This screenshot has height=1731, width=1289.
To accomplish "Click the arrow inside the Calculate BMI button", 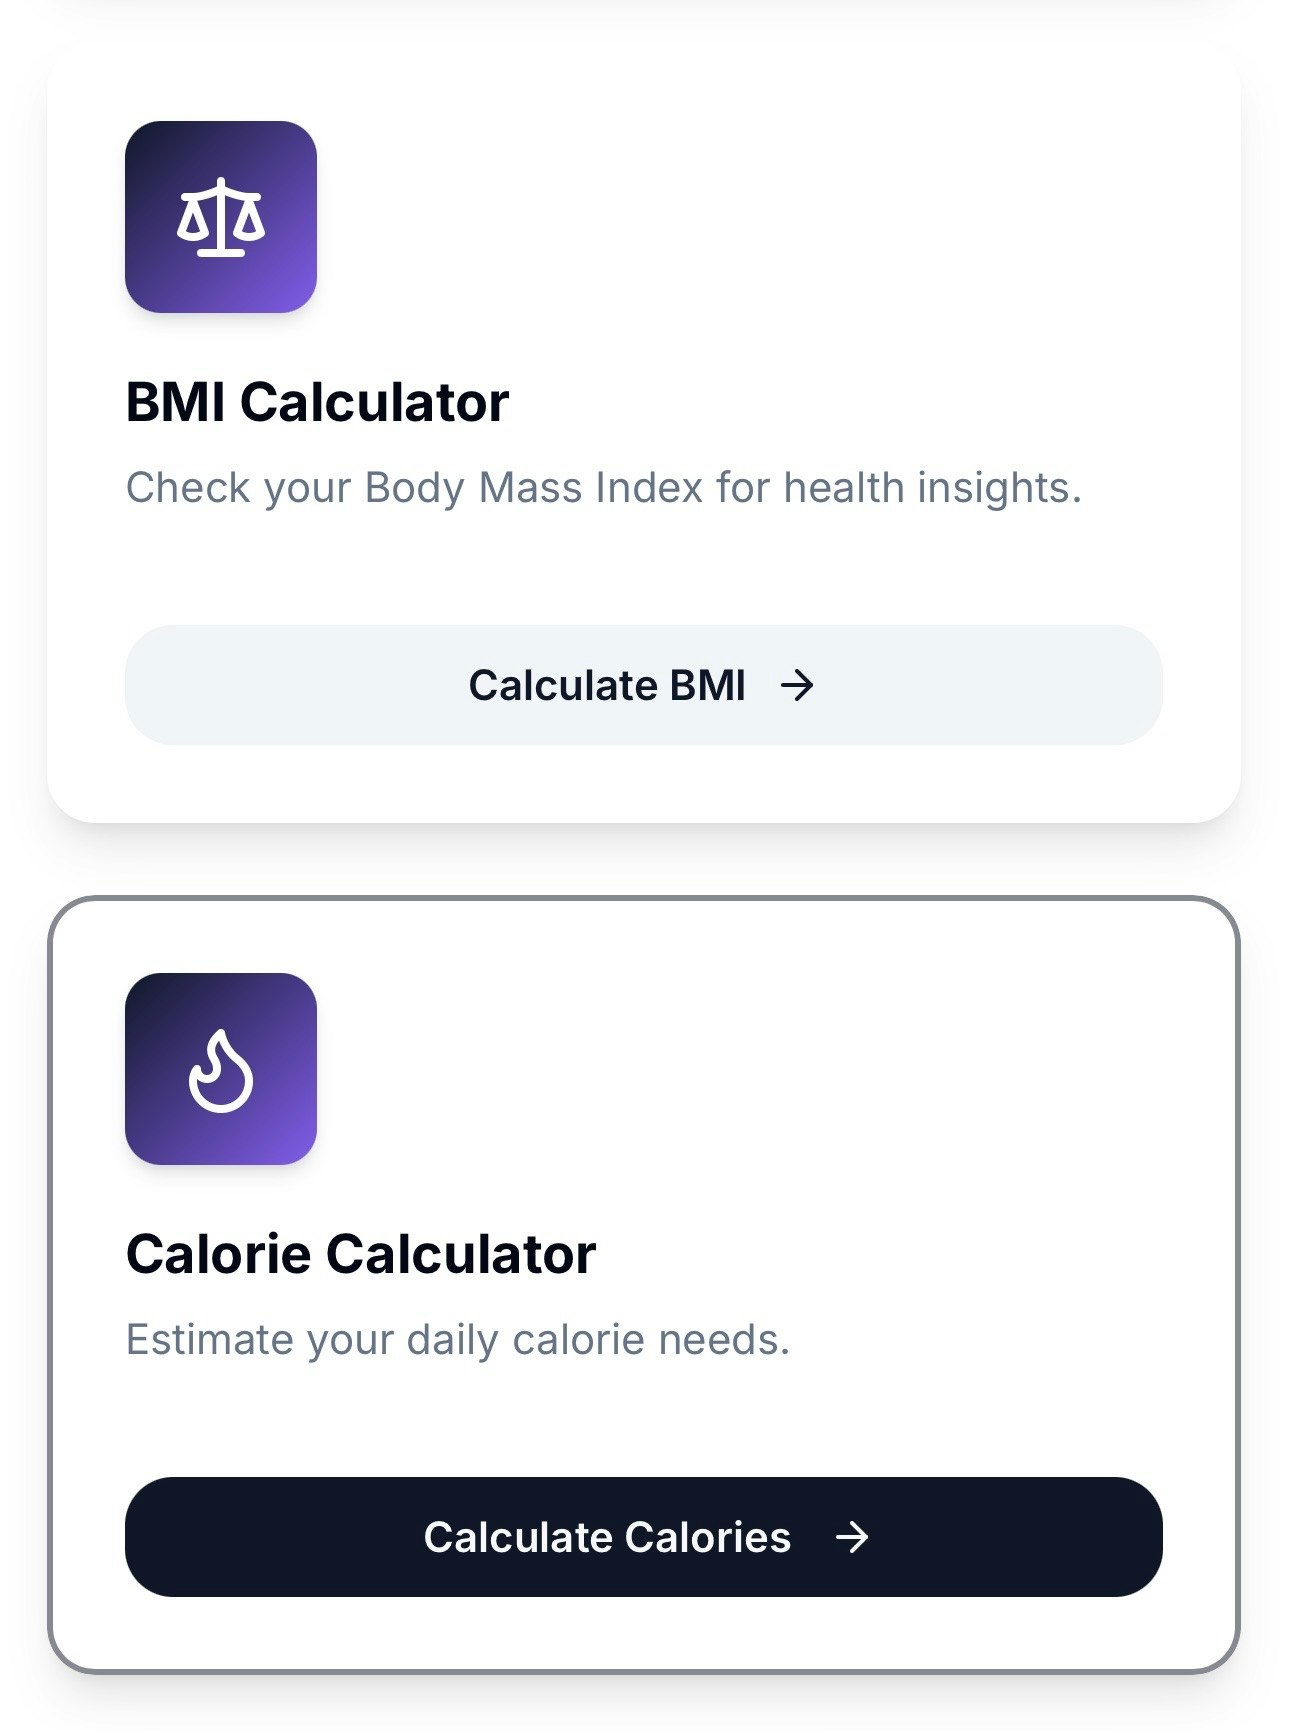I will pyautogui.click(x=797, y=685).
